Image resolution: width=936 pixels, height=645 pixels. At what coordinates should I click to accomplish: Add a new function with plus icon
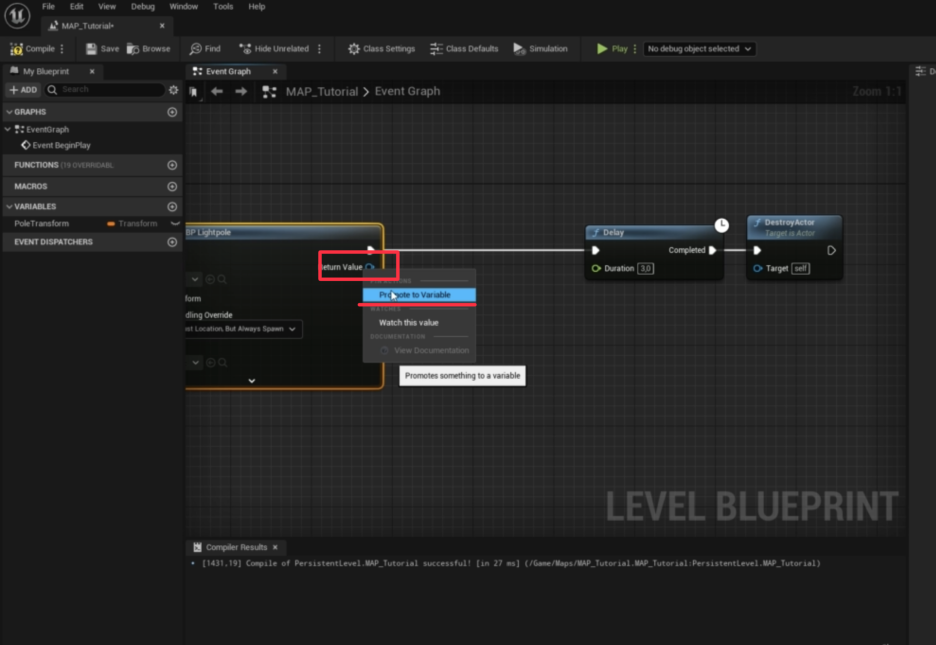click(172, 165)
